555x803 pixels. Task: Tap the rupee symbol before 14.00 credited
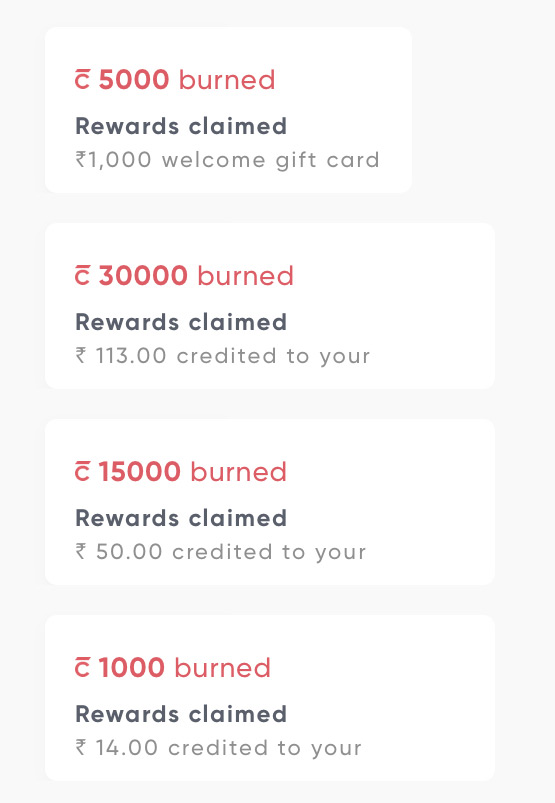81,748
